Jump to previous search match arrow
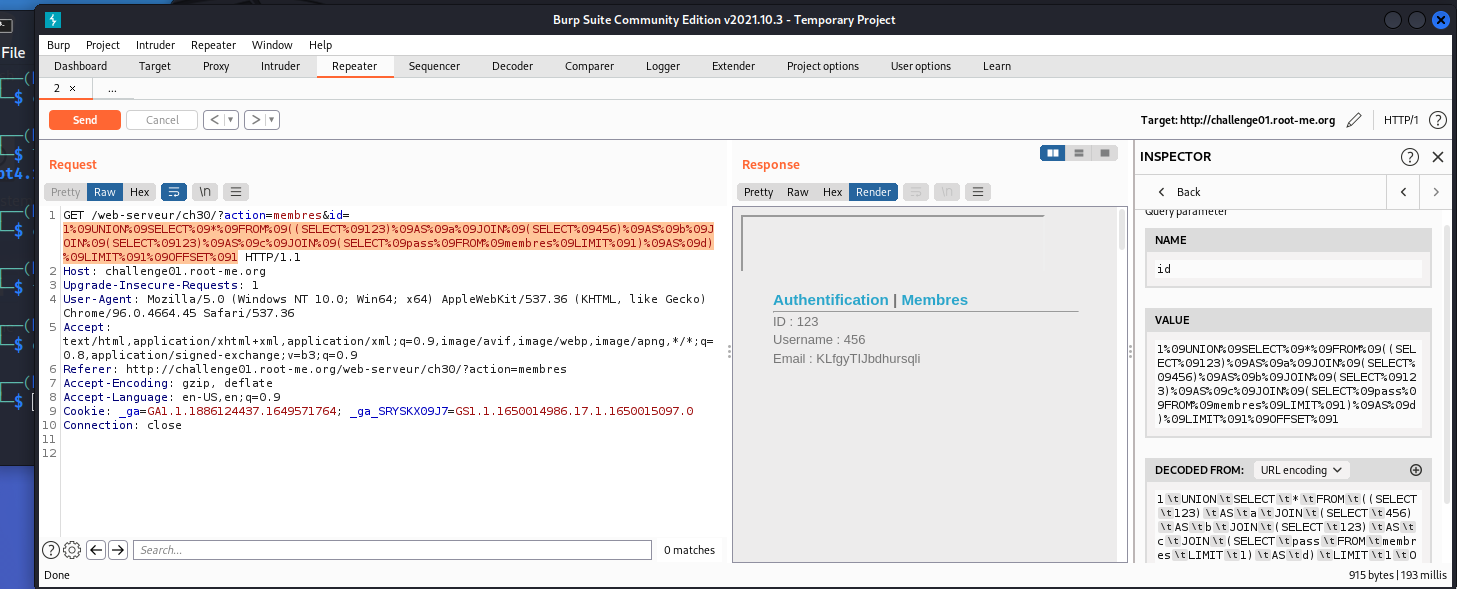This screenshot has width=1457, height=589. 96,550
